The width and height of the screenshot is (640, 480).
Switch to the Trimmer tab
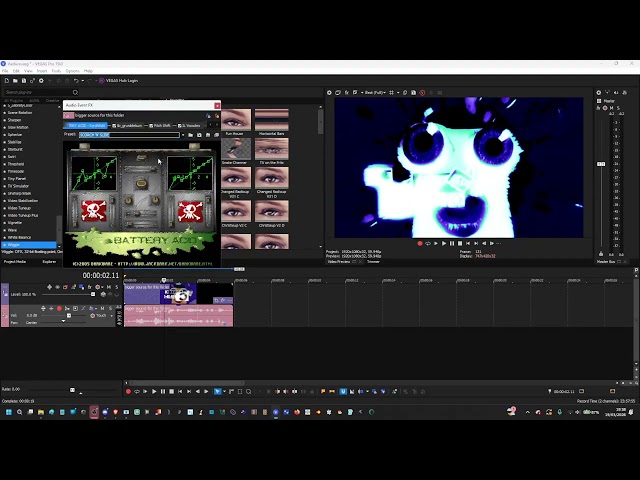point(373,262)
